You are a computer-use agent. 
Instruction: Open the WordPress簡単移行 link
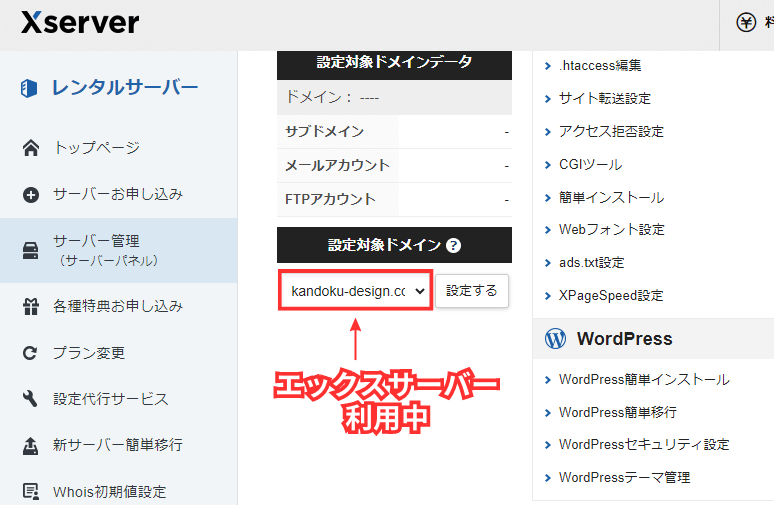618,412
